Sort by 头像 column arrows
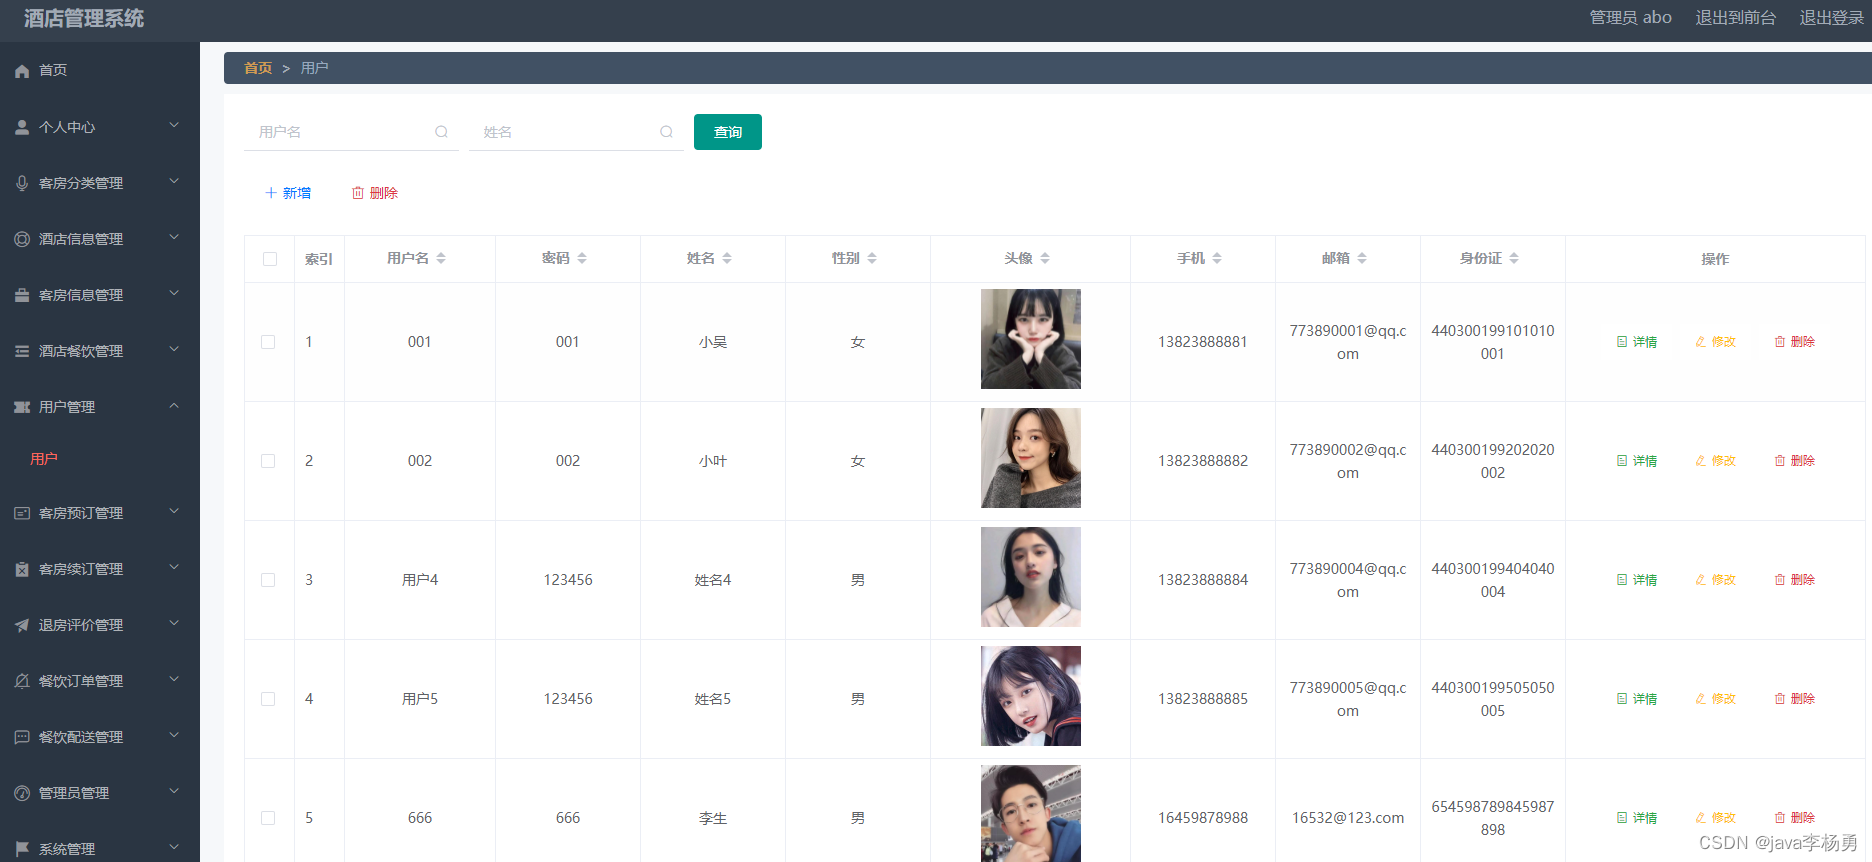The image size is (1872, 862). click(1045, 258)
